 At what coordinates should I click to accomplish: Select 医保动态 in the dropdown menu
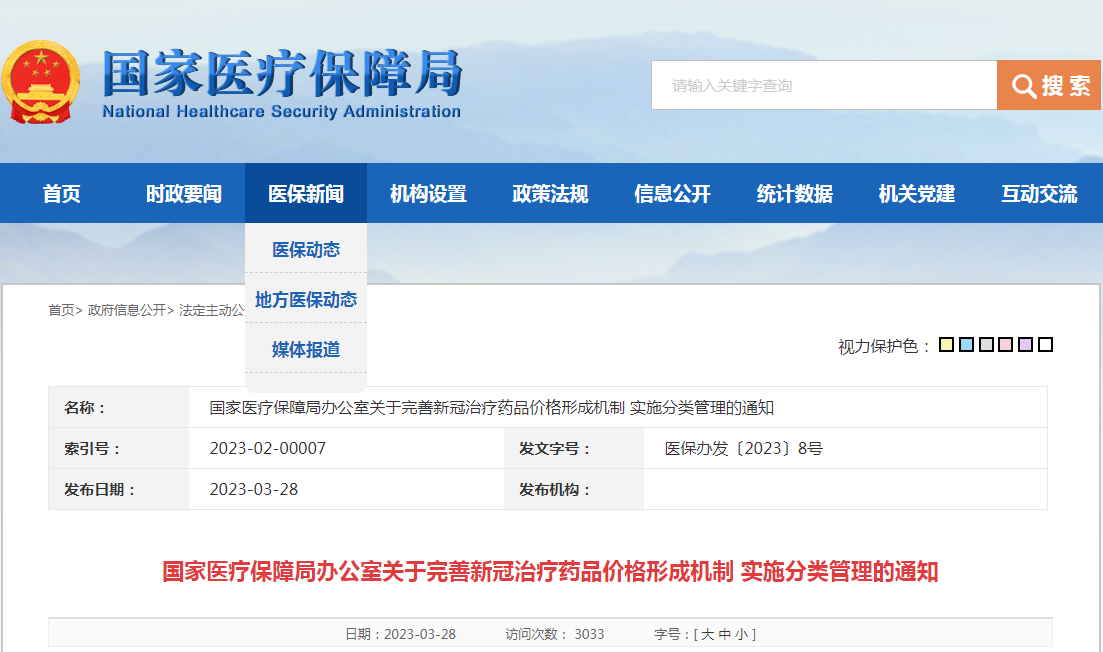pyautogui.click(x=306, y=250)
